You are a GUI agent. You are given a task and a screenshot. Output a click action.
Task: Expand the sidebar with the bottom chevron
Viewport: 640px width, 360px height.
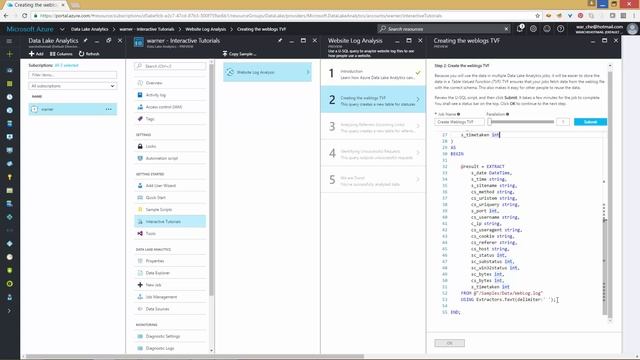click(x=9, y=311)
